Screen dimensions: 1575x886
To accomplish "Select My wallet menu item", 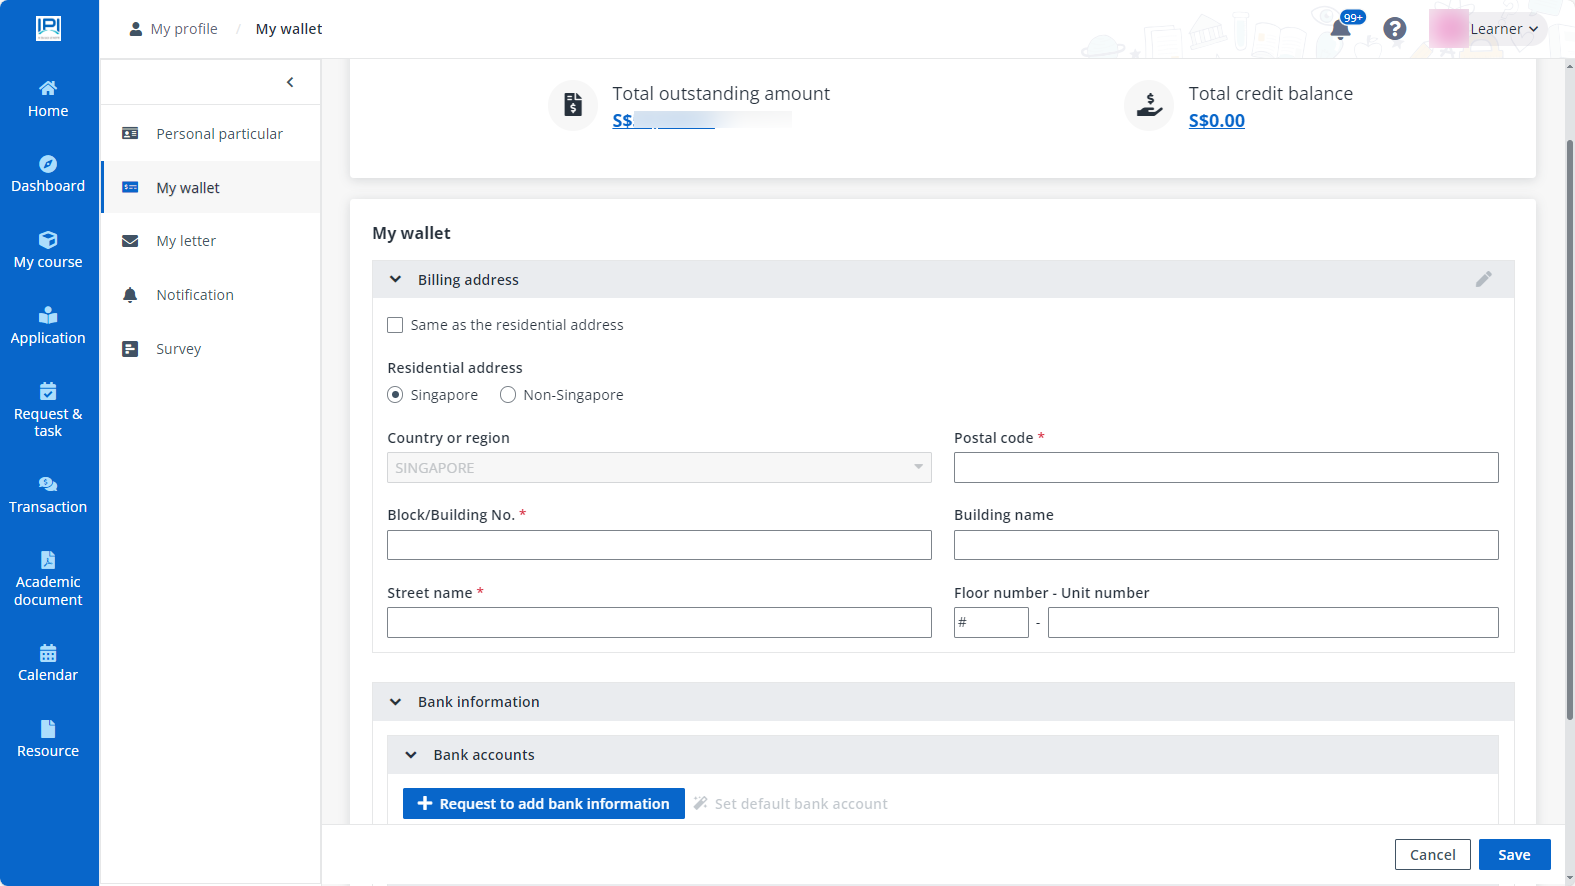I will [x=211, y=188].
